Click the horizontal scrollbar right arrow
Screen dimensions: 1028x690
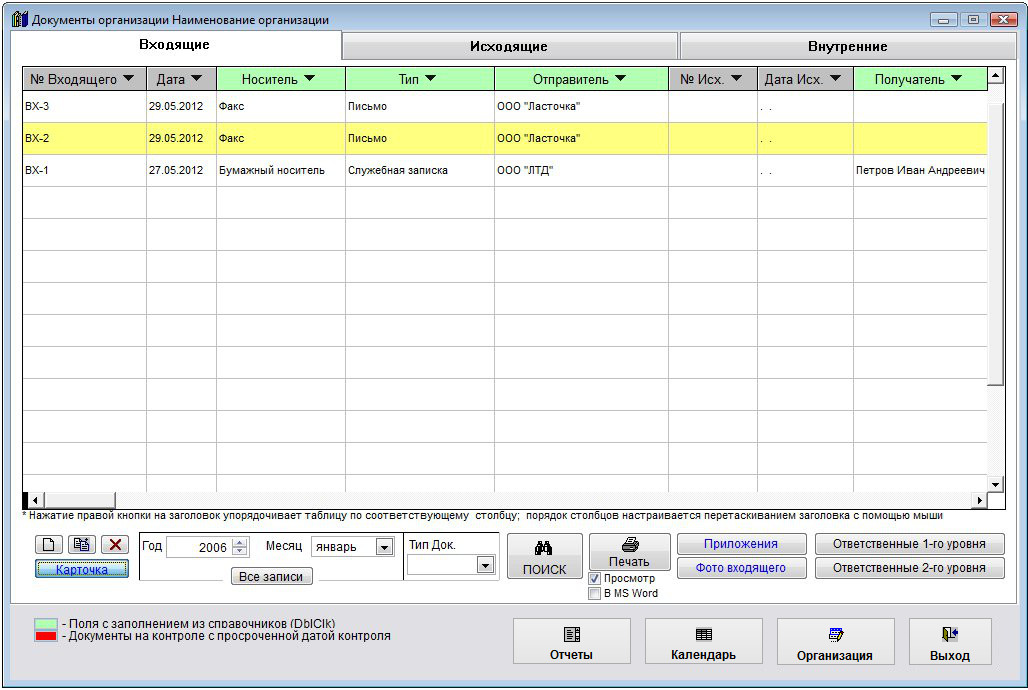tap(979, 500)
